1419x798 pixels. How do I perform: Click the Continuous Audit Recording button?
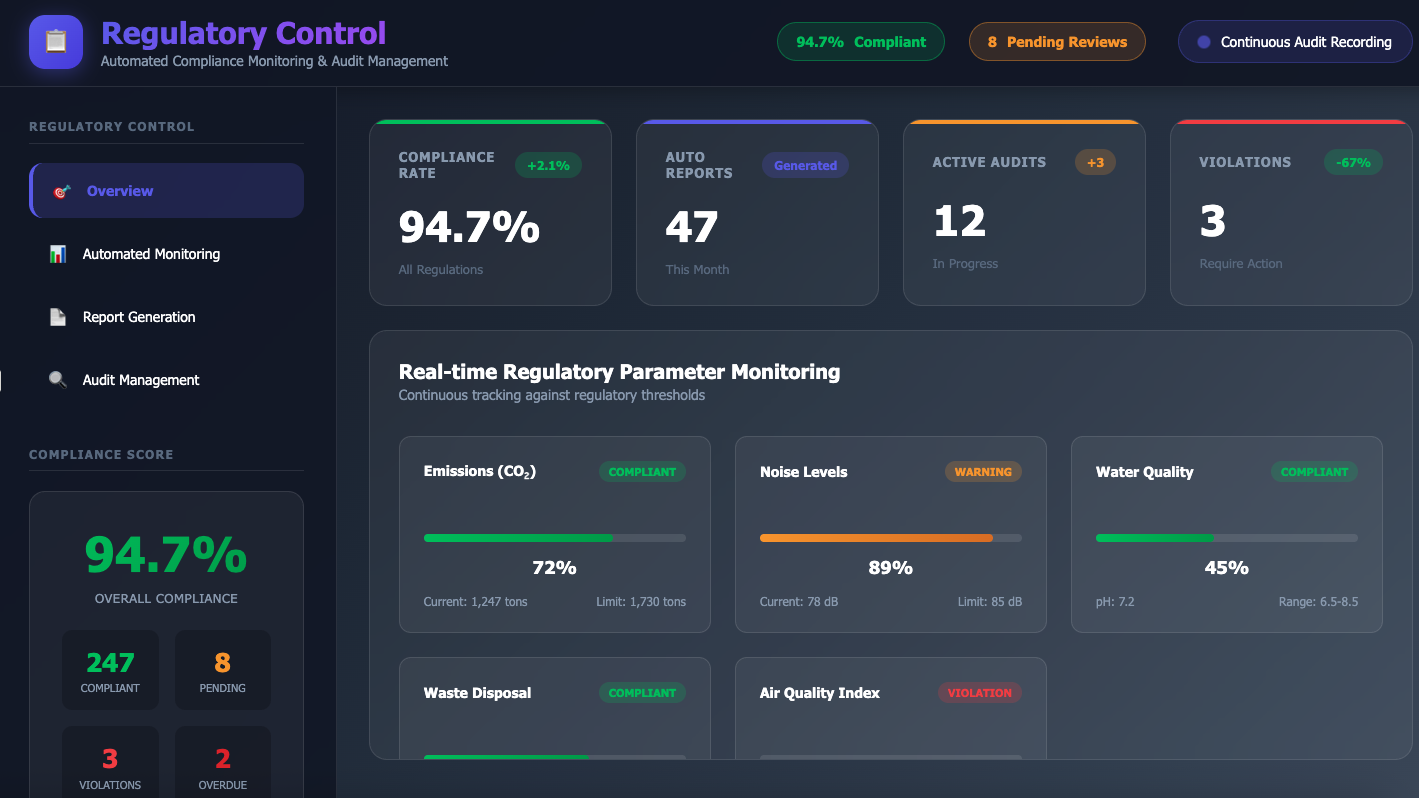tap(1298, 42)
